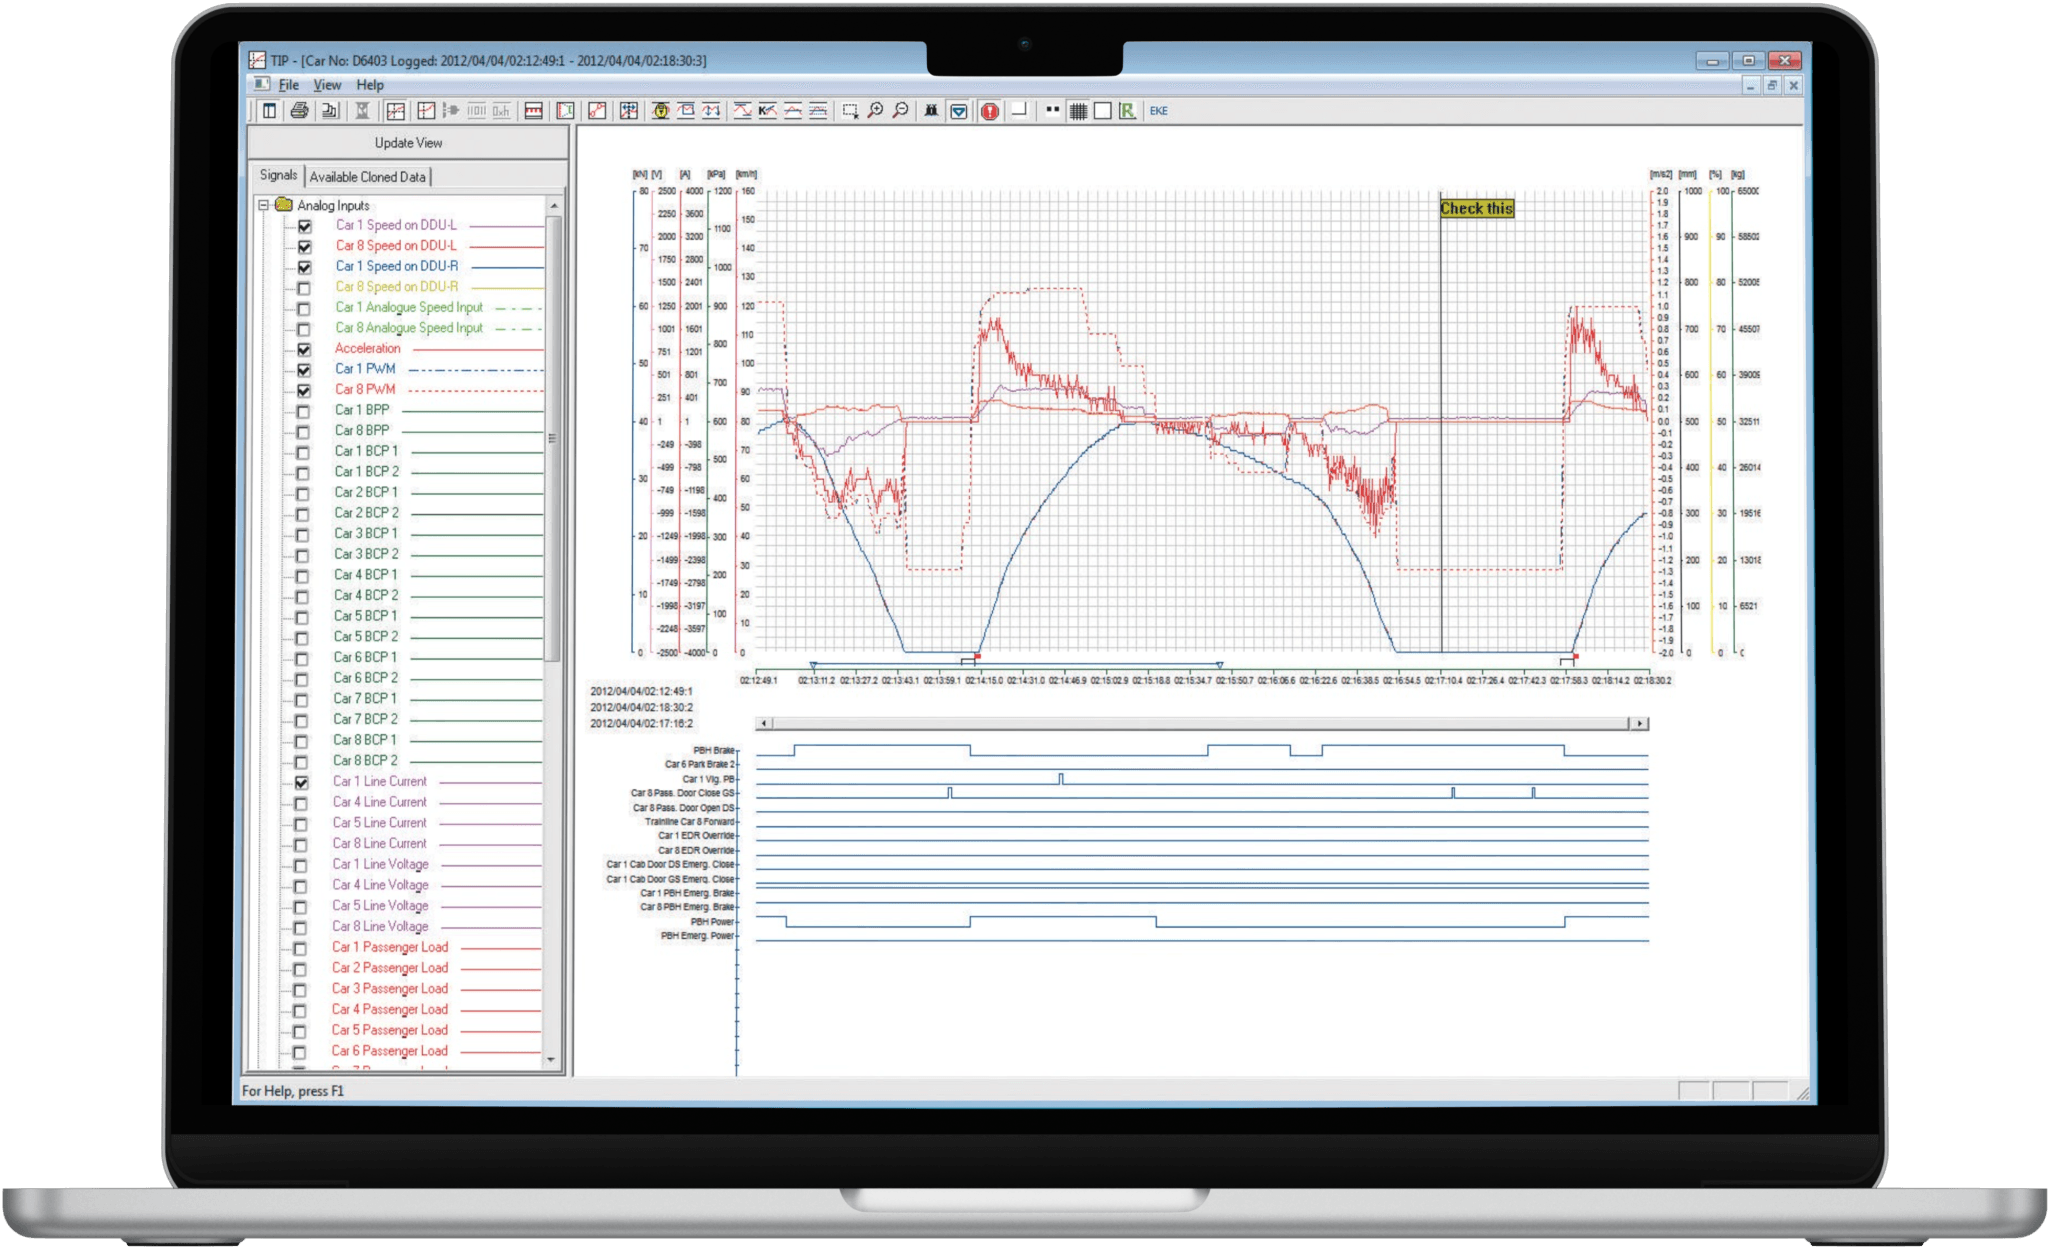Click the Update View button
The image size is (2048, 1247).
click(408, 143)
